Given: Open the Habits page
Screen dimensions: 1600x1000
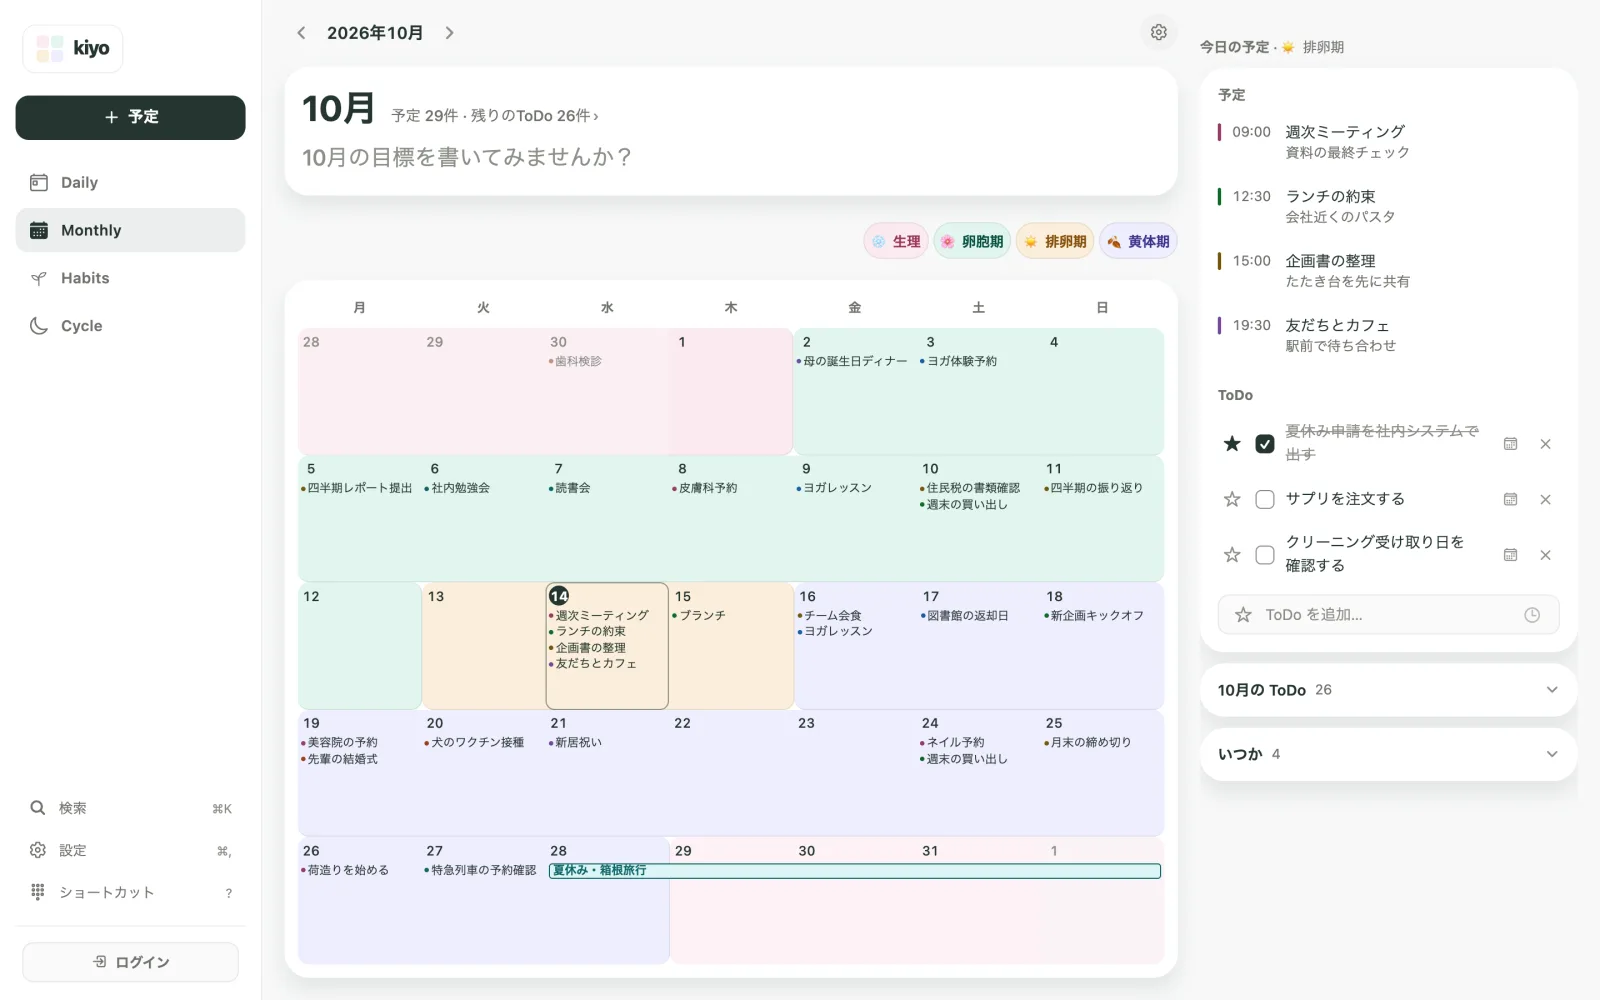Looking at the screenshot, I should click(130, 278).
